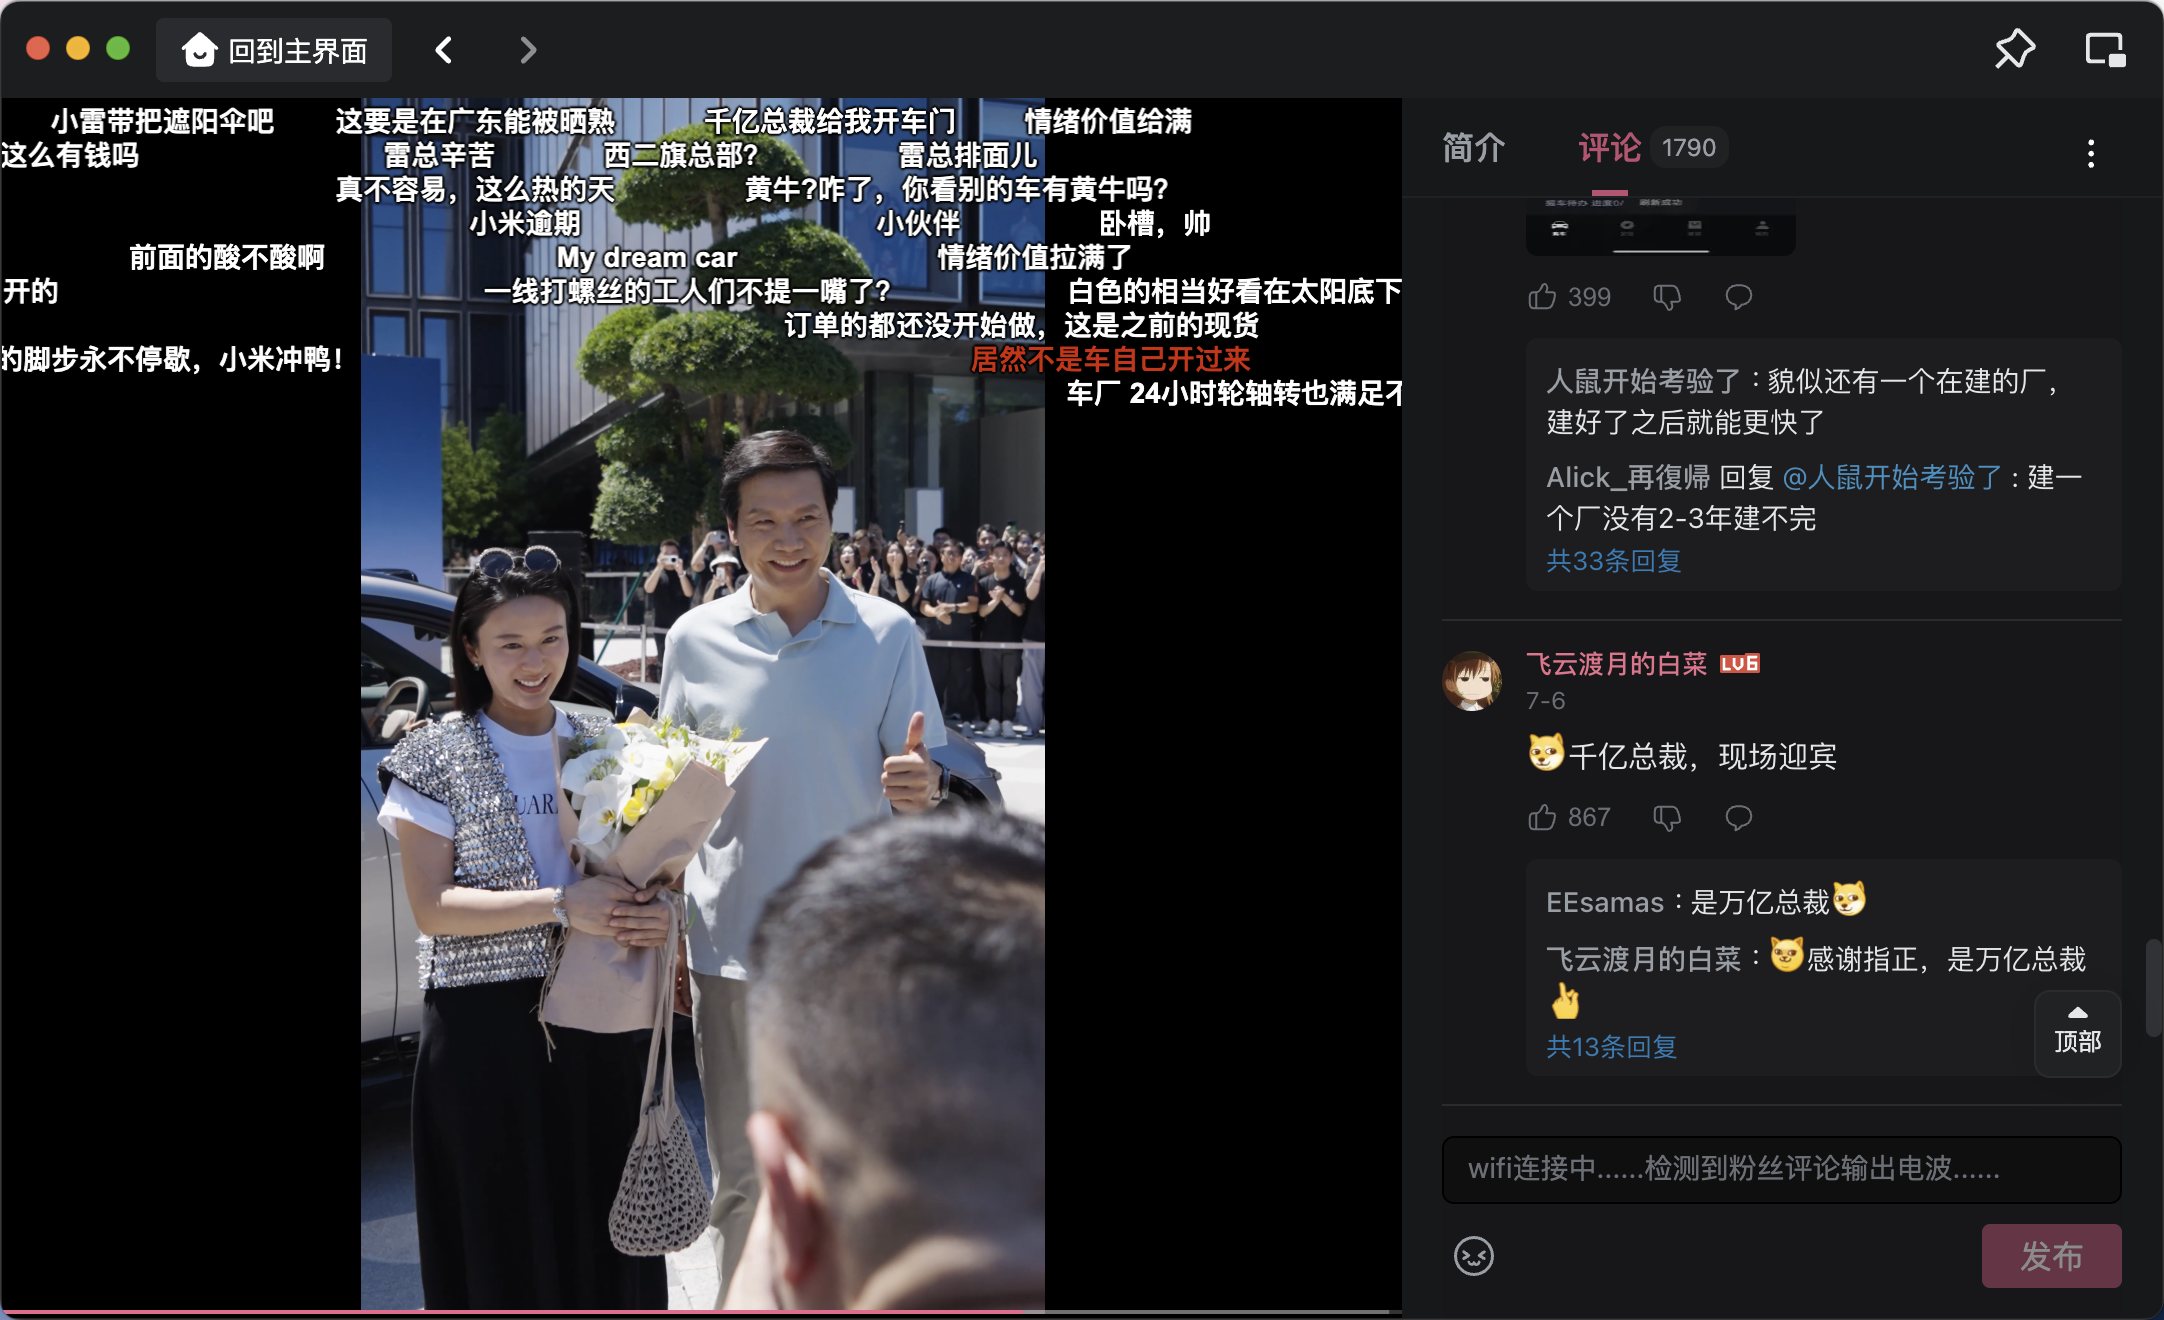Click the 回到主界面 home button
2164x1320 pixels.
[x=274, y=50]
